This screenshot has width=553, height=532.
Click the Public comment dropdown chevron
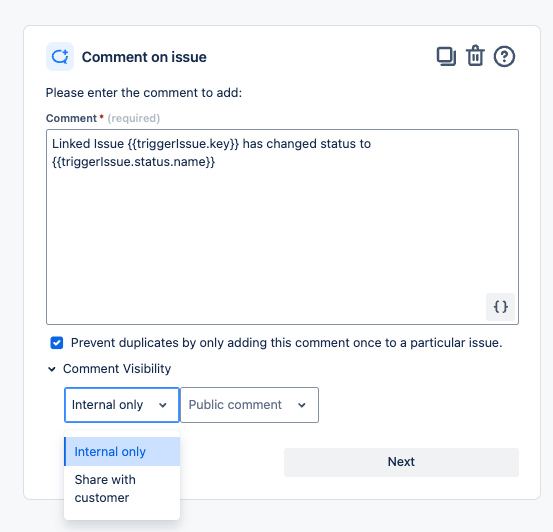(302, 405)
